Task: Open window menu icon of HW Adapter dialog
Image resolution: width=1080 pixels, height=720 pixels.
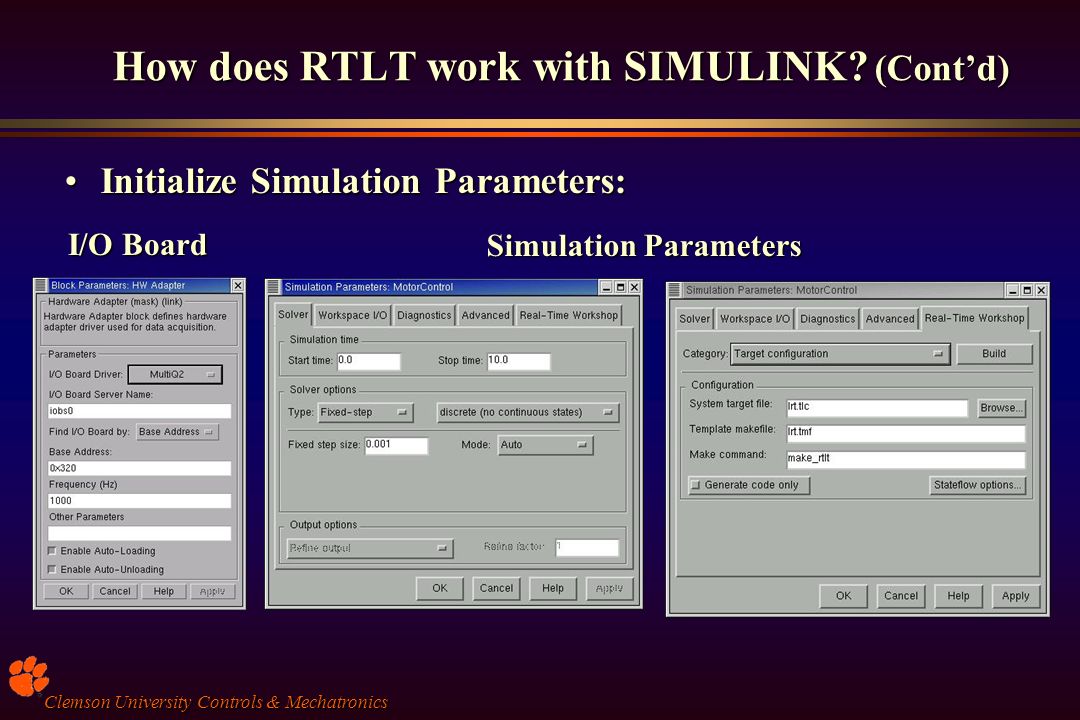Action: 41,285
